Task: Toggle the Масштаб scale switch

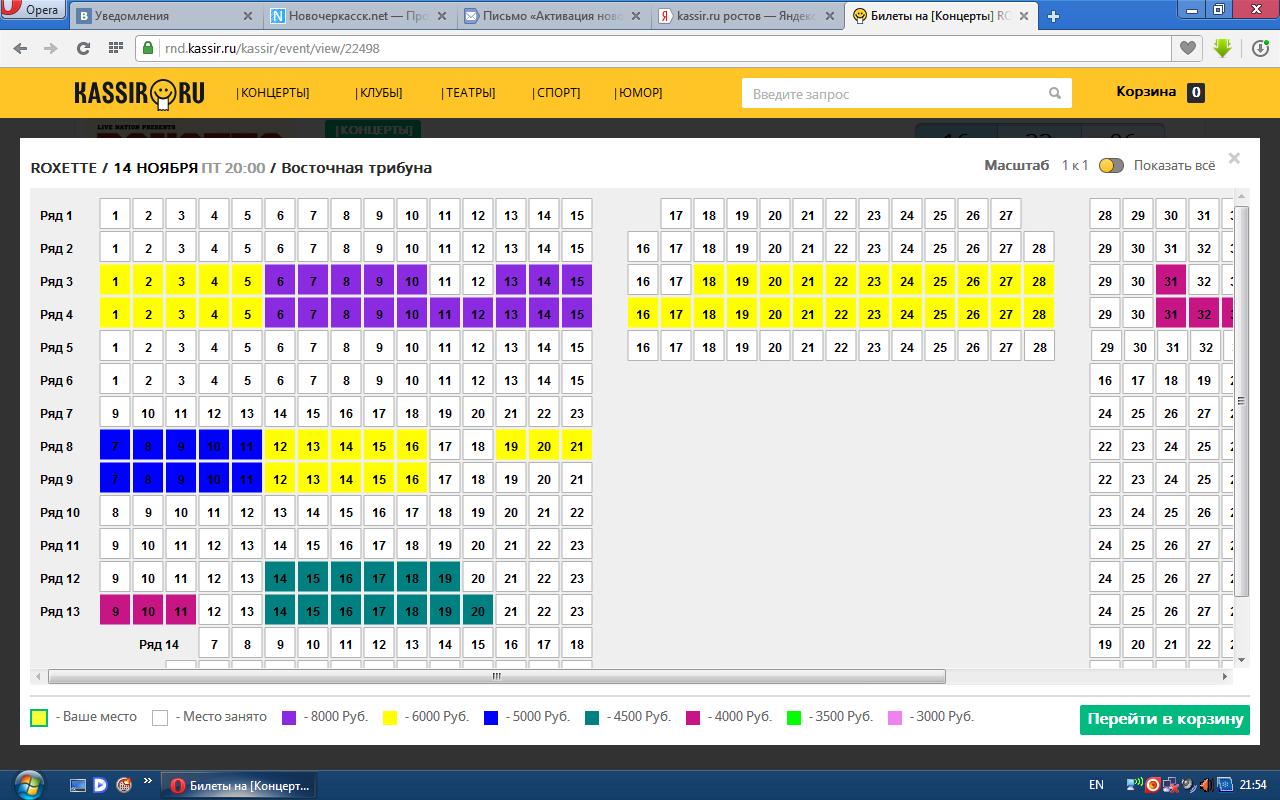Action: [x=1111, y=166]
